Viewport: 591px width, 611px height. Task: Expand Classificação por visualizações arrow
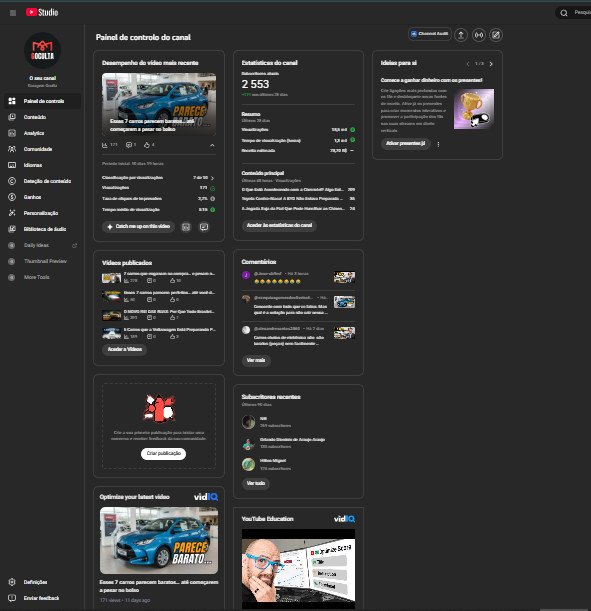212,178
